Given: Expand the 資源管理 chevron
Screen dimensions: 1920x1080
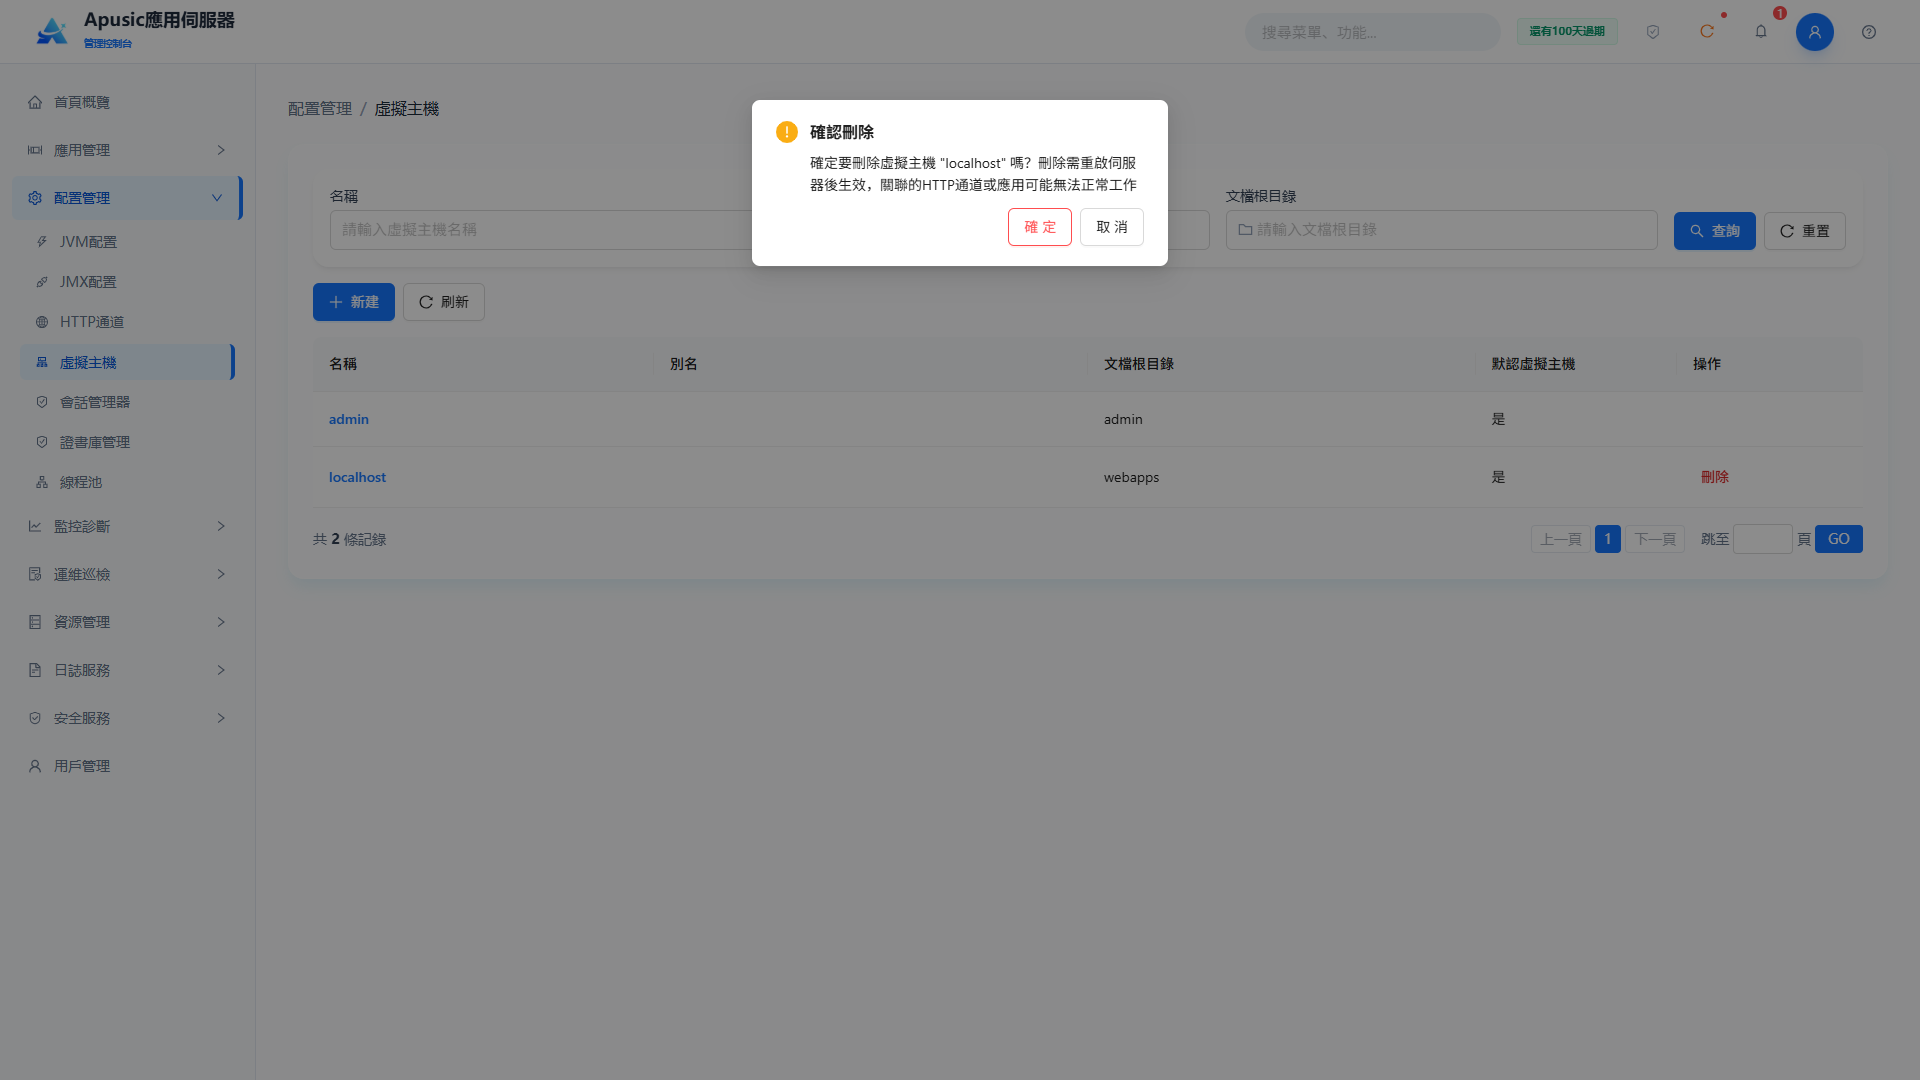Looking at the screenshot, I should click(221, 622).
